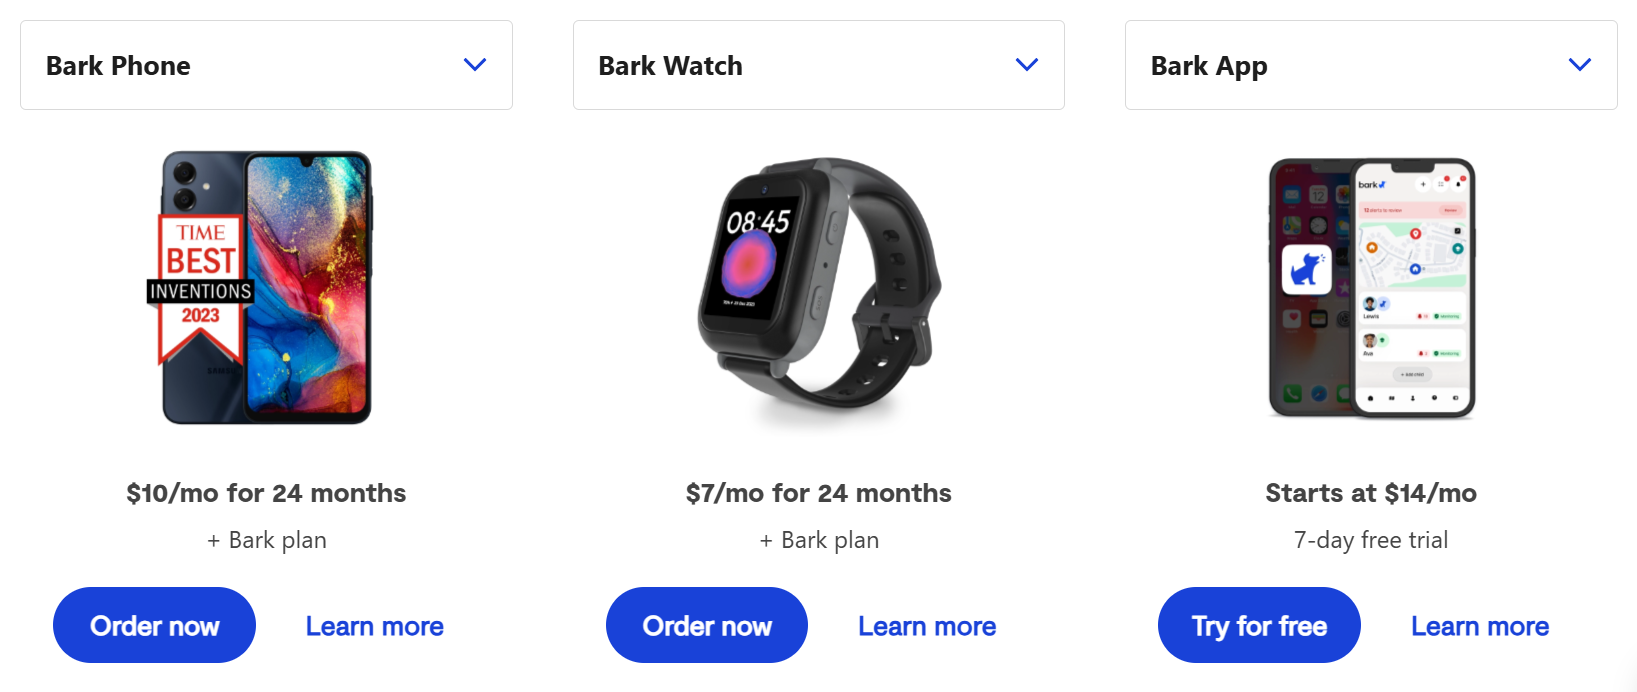Click the Bark App phone screenshot image
The height and width of the screenshot is (692, 1637).
(x=1371, y=288)
